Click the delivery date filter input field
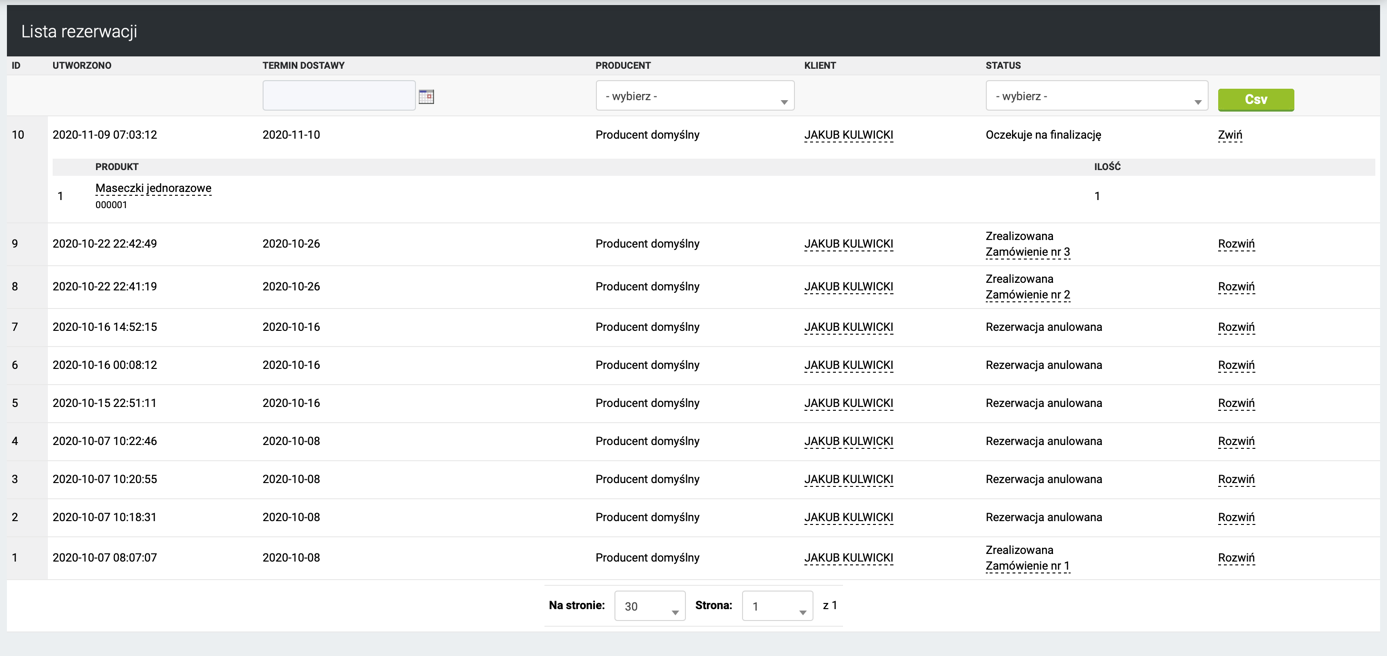The height and width of the screenshot is (656, 1387). click(x=338, y=96)
